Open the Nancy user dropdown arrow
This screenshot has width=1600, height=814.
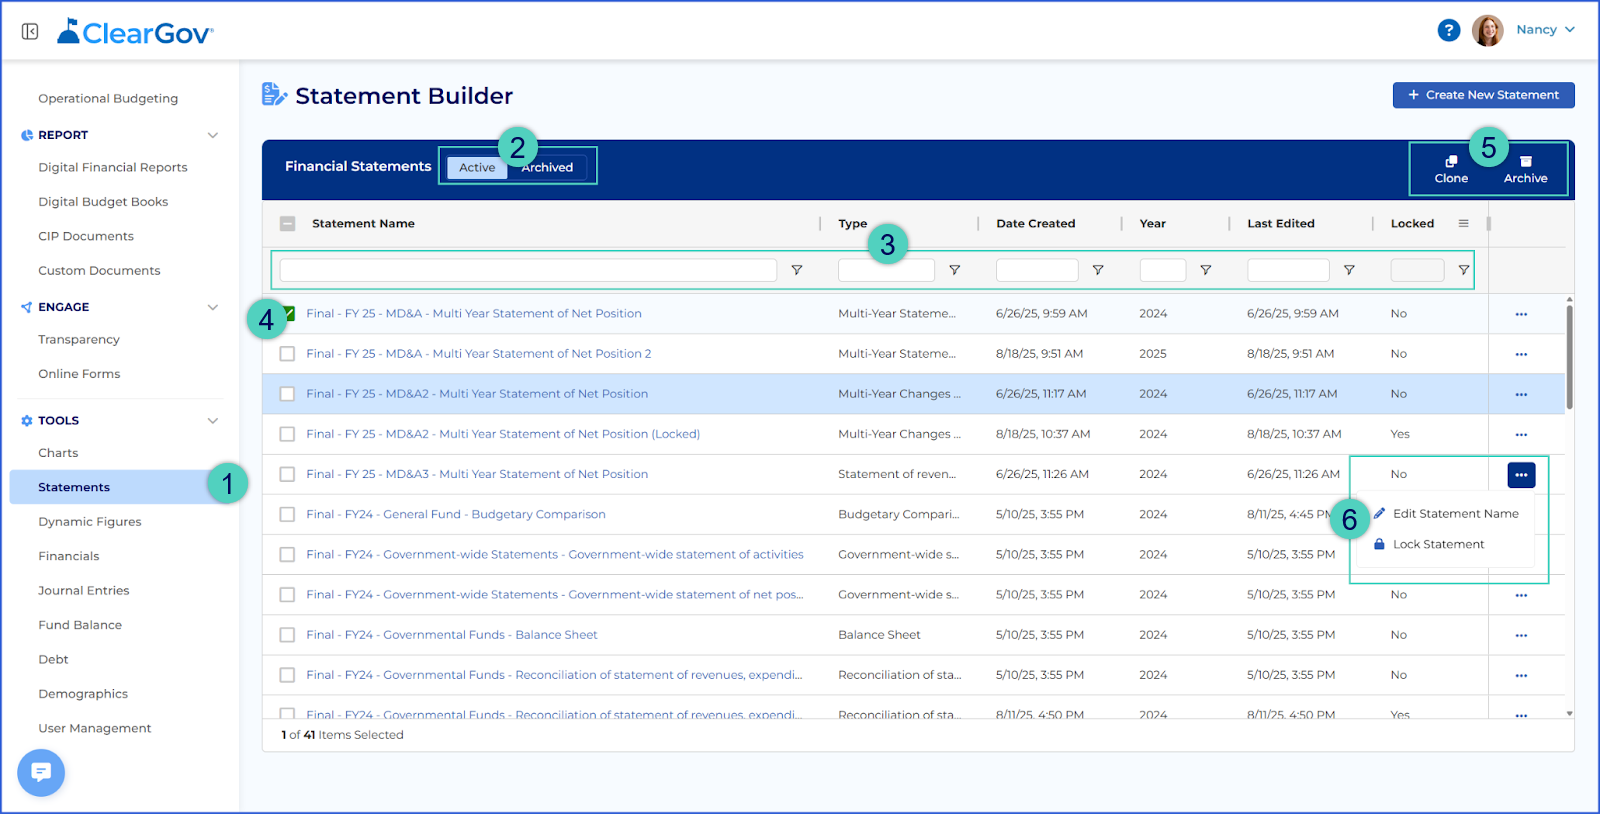click(1570, 30)
